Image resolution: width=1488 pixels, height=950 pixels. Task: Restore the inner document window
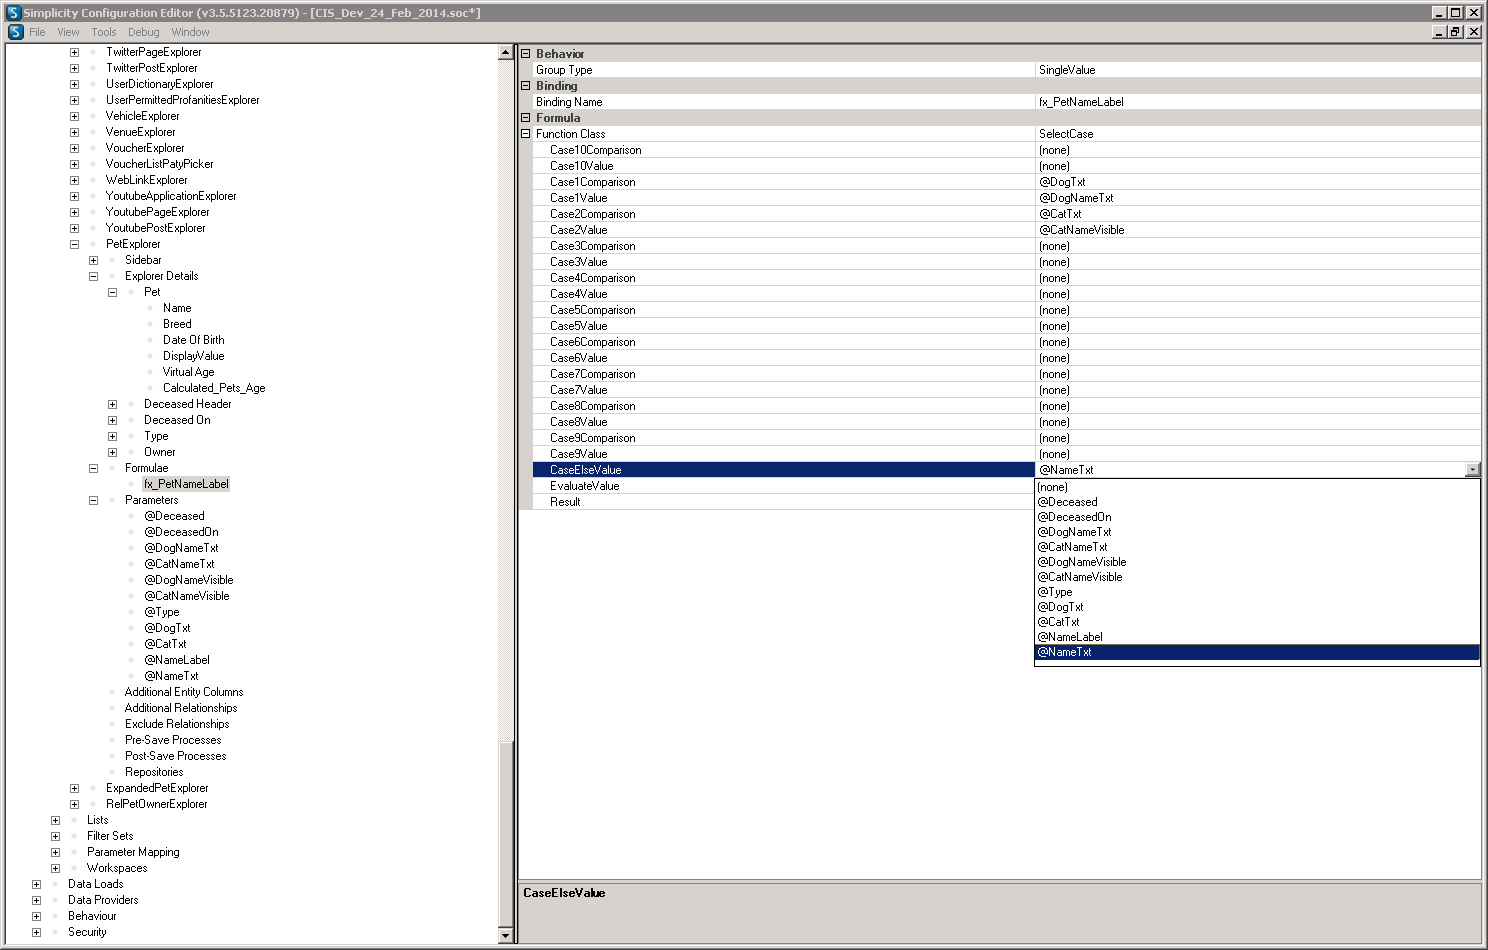1456,32
